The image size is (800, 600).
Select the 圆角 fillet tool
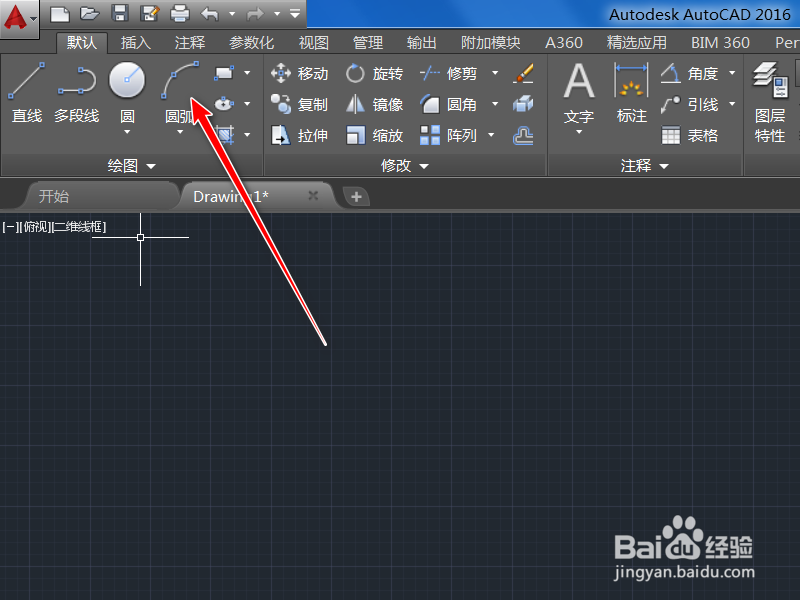(448, 105)
